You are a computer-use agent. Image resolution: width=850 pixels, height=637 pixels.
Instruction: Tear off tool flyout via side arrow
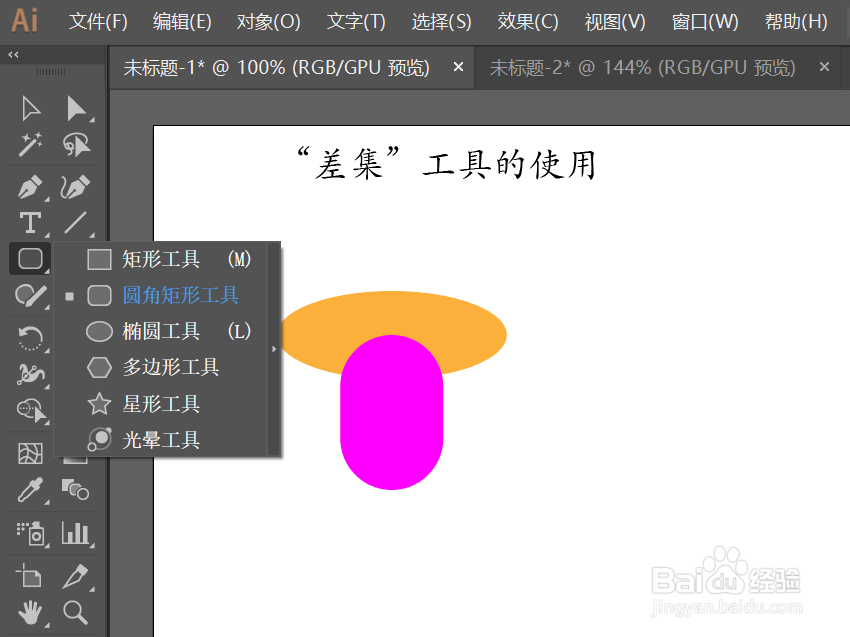(x=274, y=349)
